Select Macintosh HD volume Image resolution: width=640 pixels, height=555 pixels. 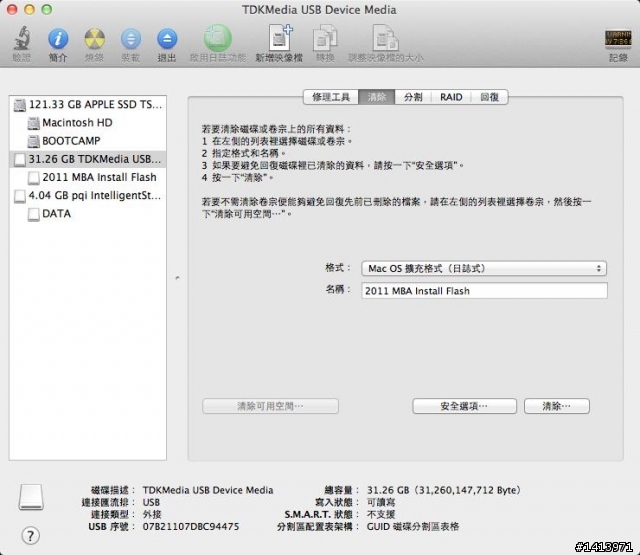(x=88, y=122)
